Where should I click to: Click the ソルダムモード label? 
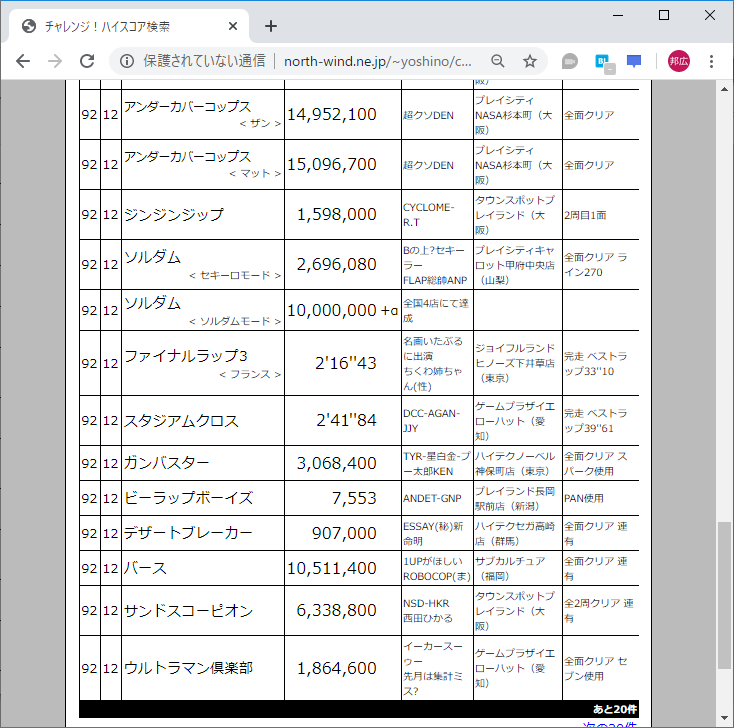235,321
